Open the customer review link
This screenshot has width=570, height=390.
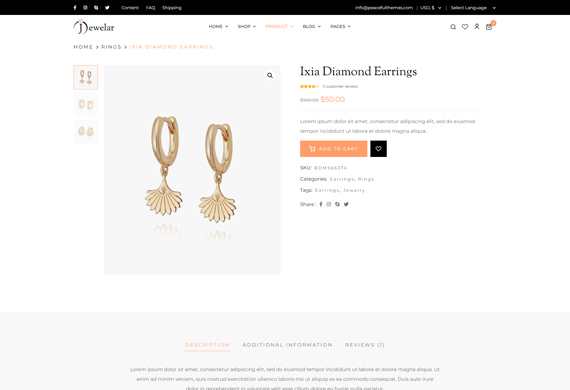pyautogui.click(x=340, y=87)
